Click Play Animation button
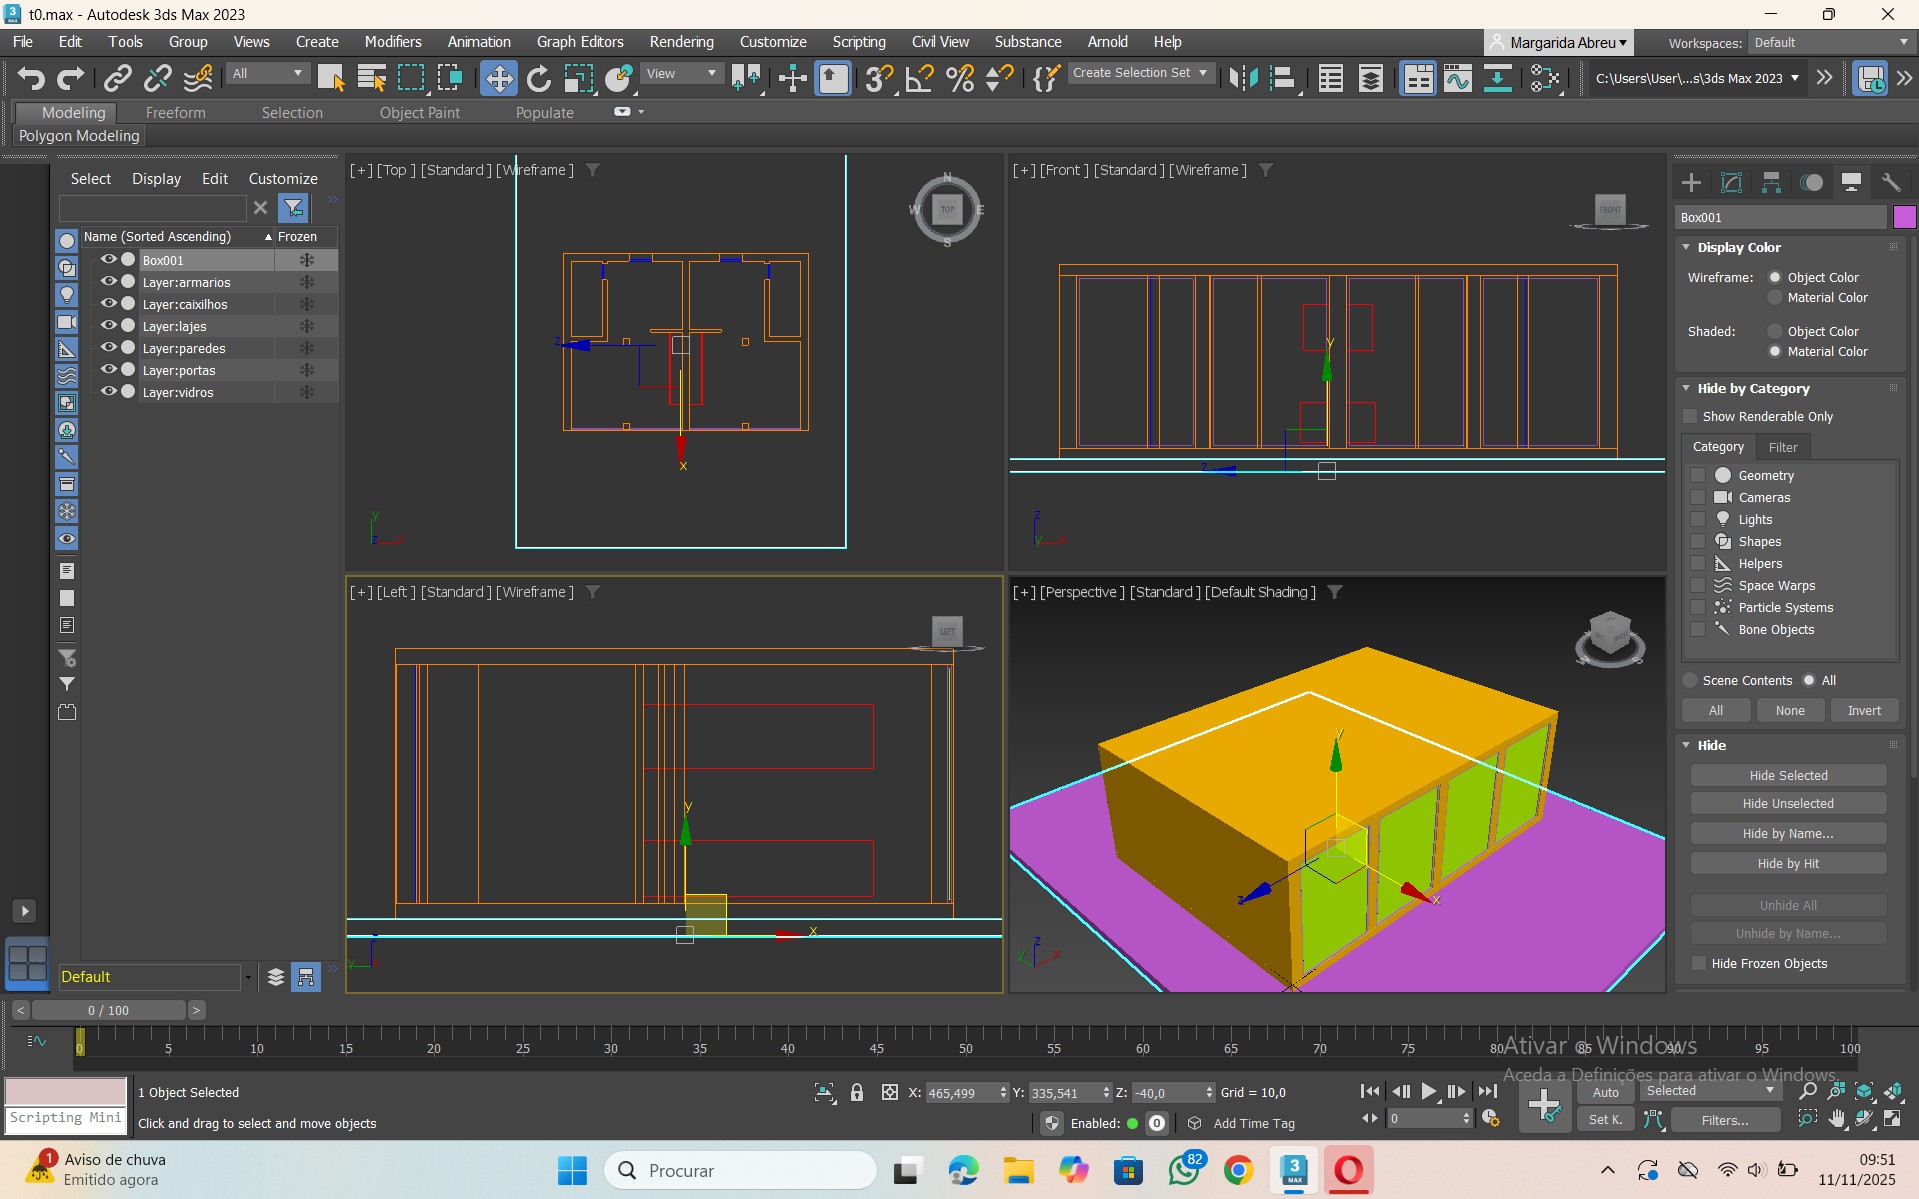The image size is (1919, 1199). 1429,1091
